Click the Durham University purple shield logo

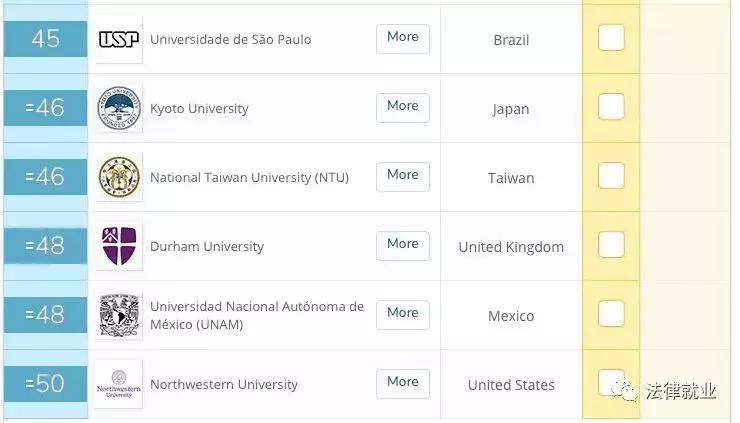(x=119, y=247)
